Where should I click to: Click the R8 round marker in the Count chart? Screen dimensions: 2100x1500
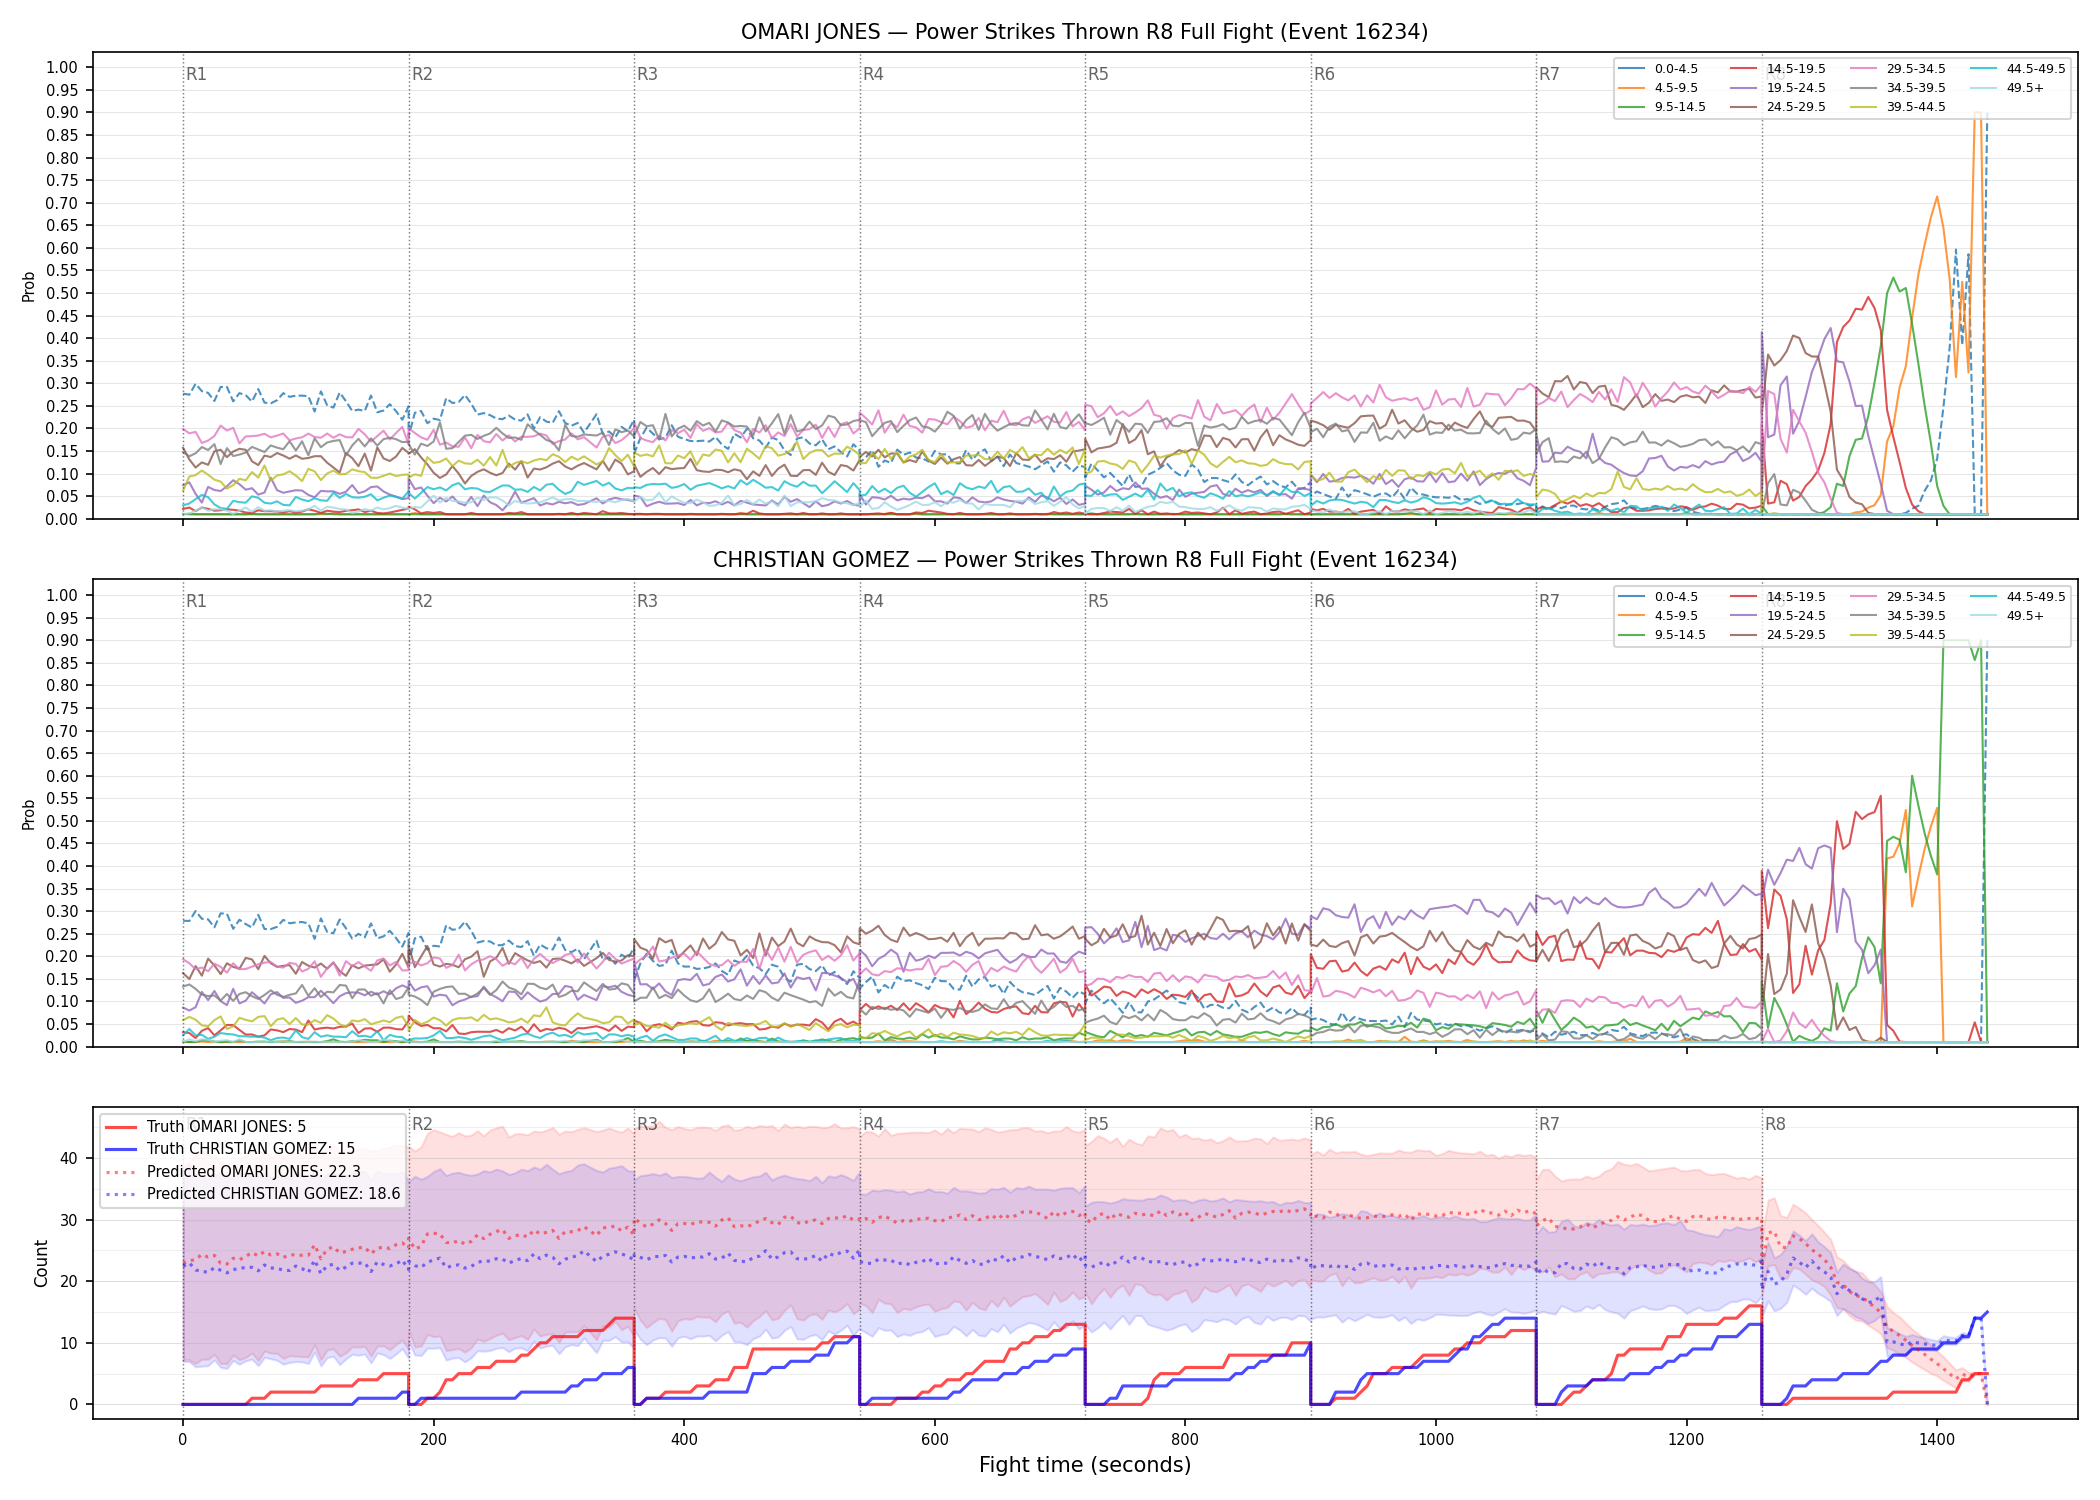(1775, 1124)
